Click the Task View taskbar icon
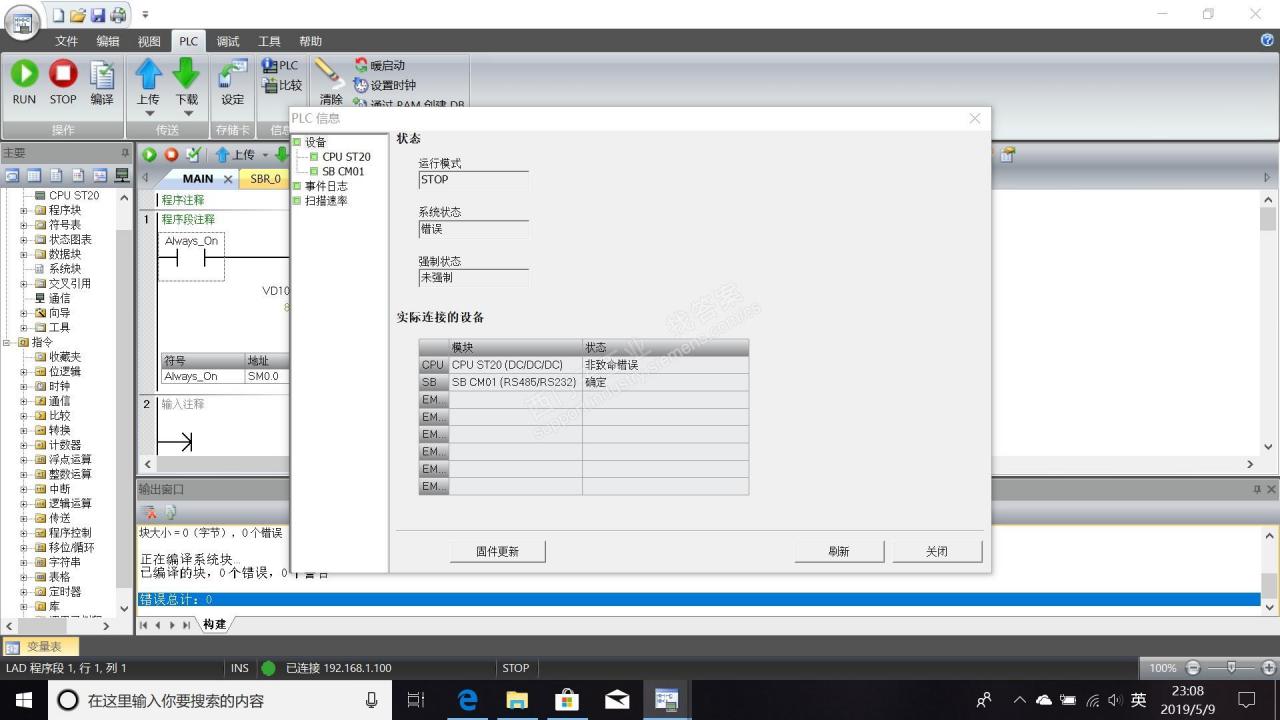The height and width of the screenshot is (720, 1280). (x=416, y=700)
